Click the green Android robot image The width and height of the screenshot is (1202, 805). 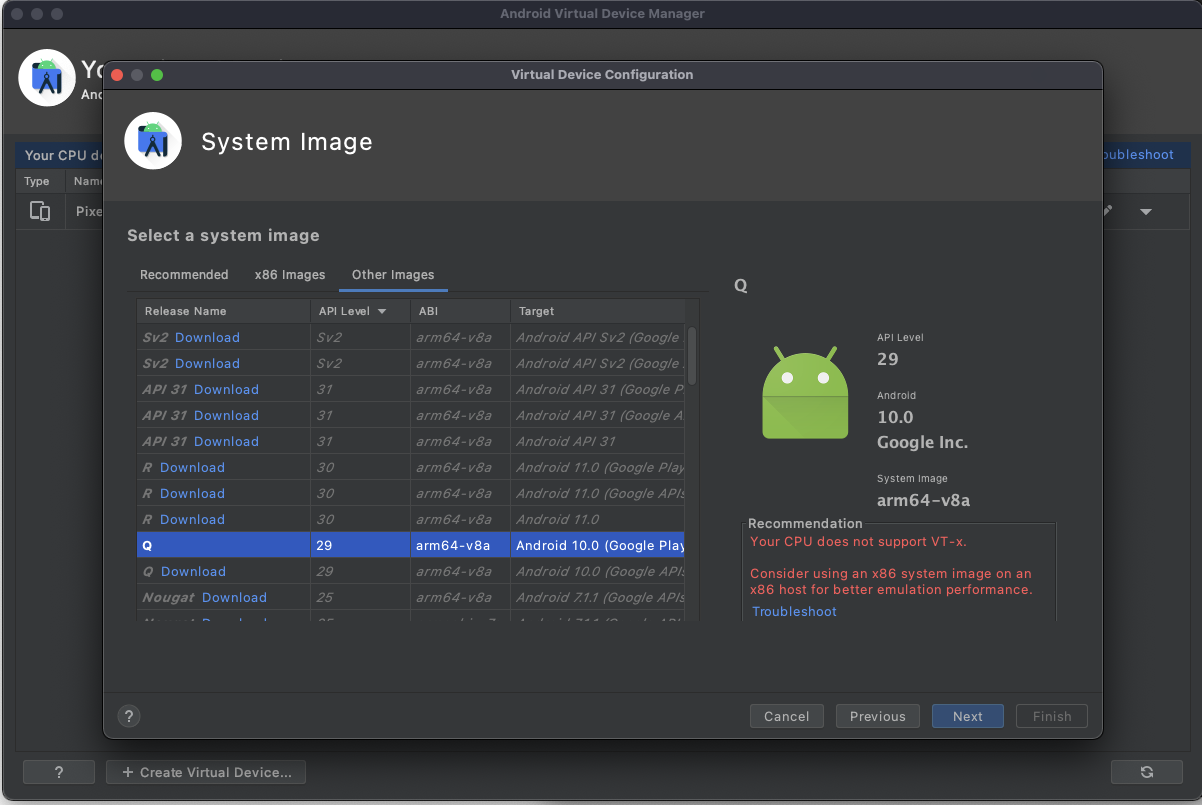(805, 393)
